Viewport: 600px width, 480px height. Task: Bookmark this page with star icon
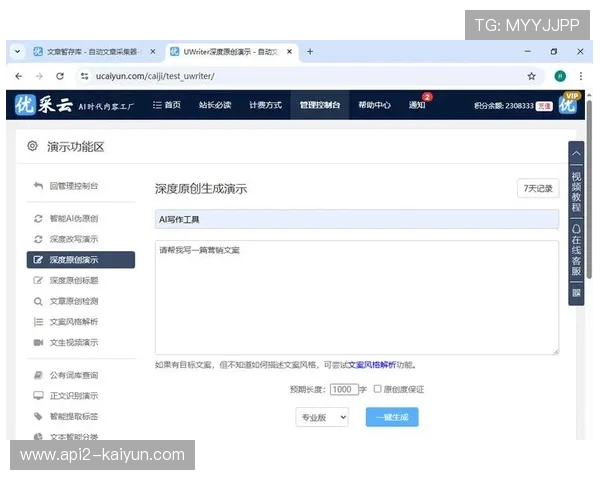(x=531, y=76)
